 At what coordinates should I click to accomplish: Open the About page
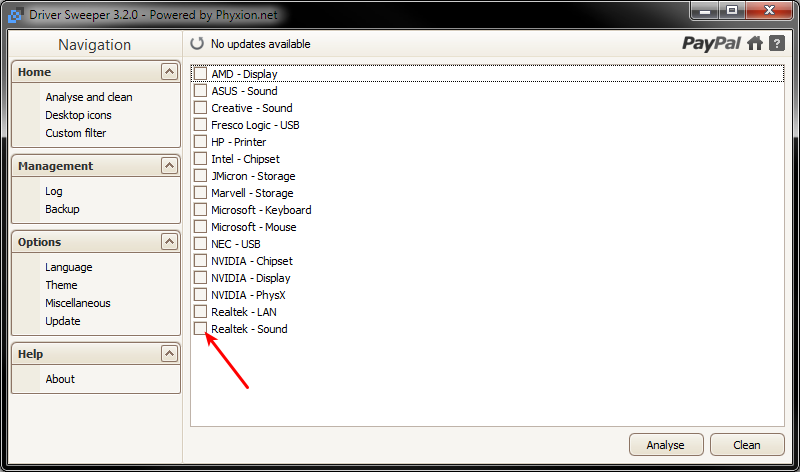tap(60, 379)
